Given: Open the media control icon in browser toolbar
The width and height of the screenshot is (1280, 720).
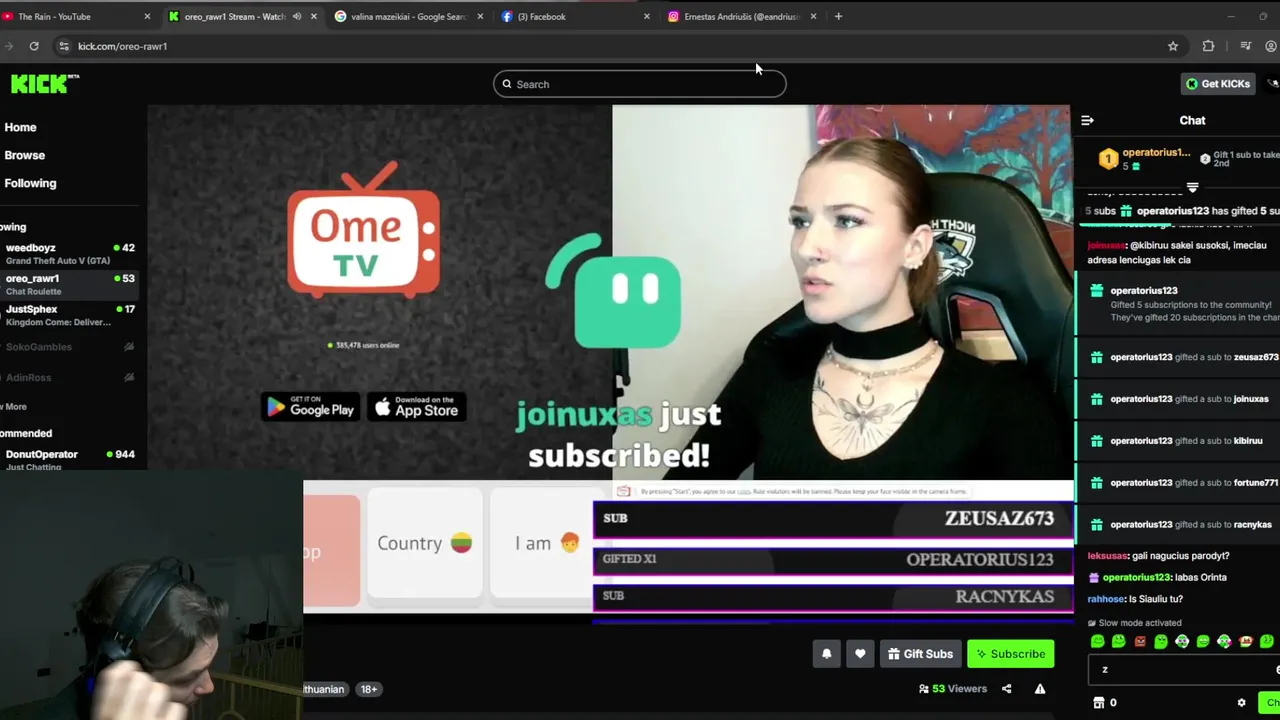Looking at the screenshot, I should click(x=1245, y=46).
